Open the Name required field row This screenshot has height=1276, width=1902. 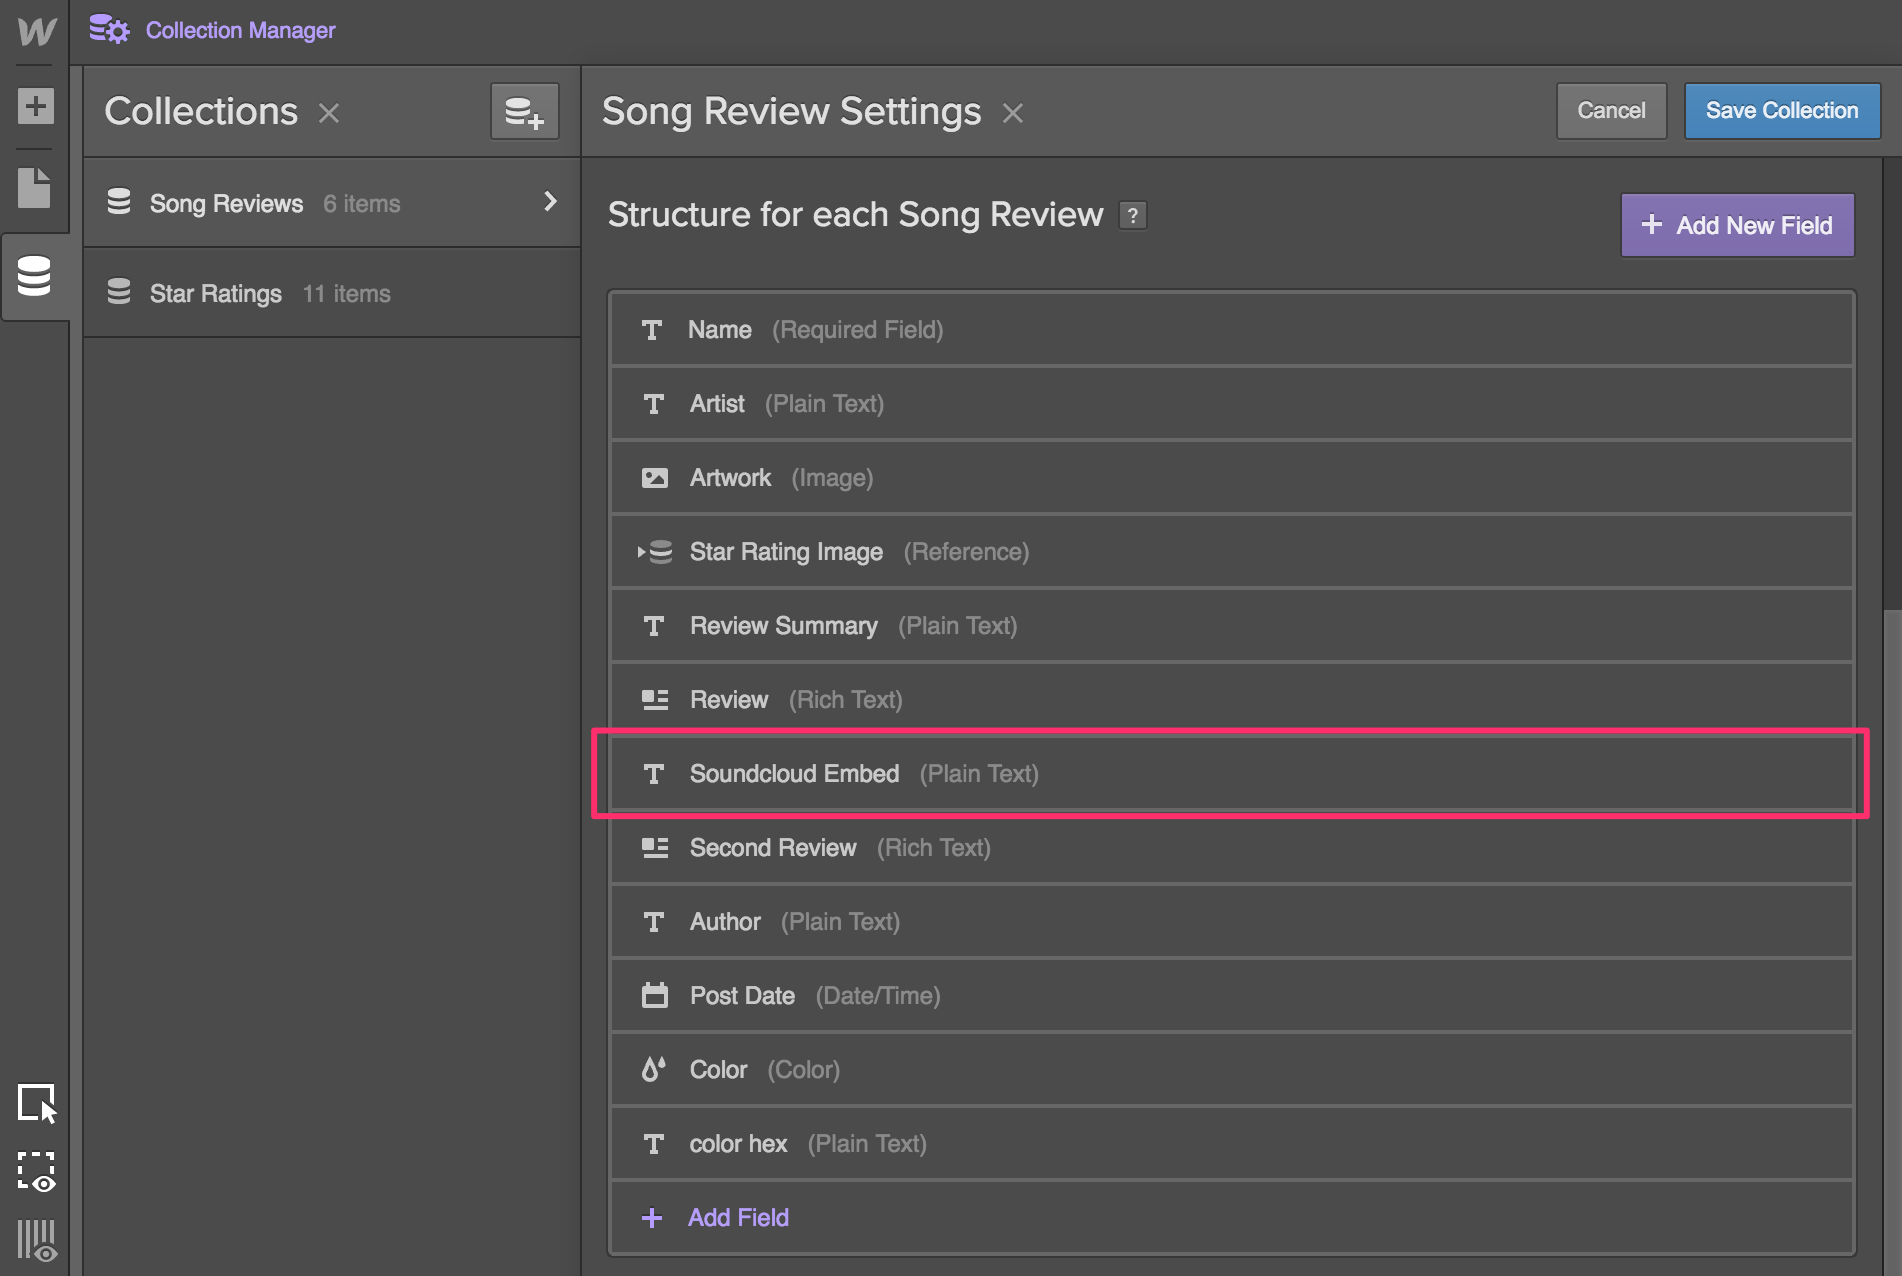1232,329
